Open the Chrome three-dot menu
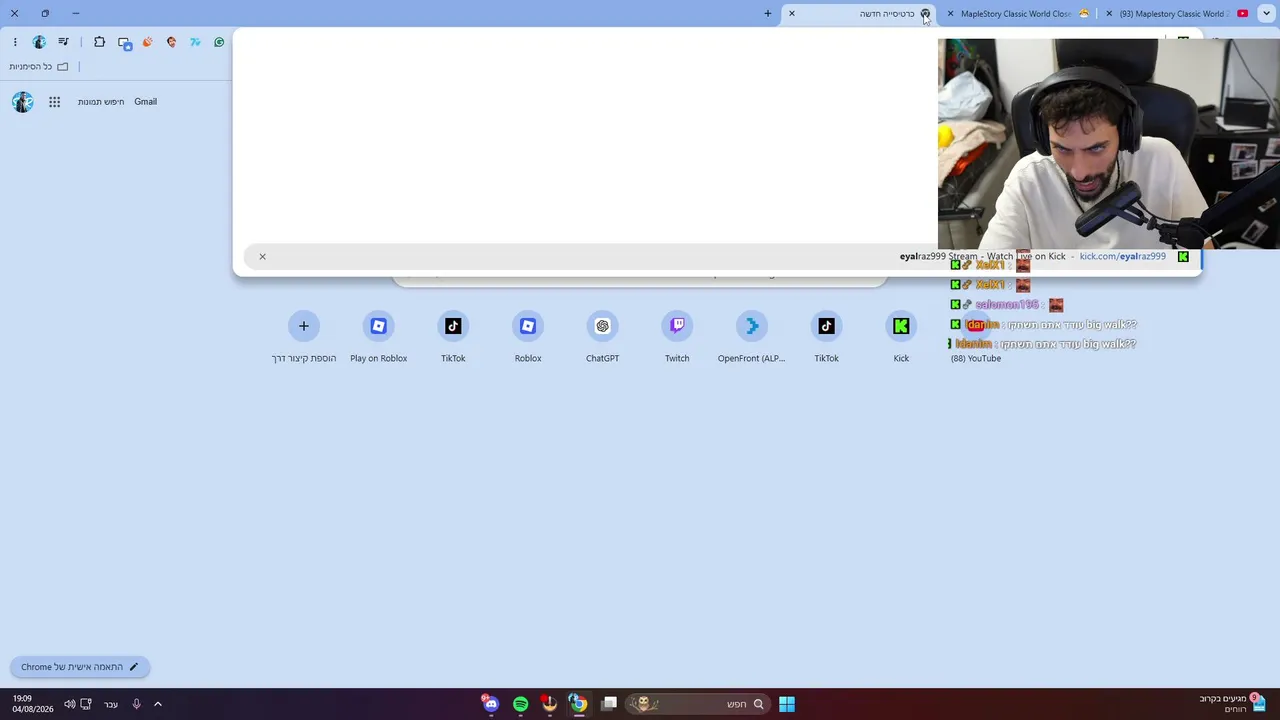This screenshot has height=720, width=1280. [15, 42]
